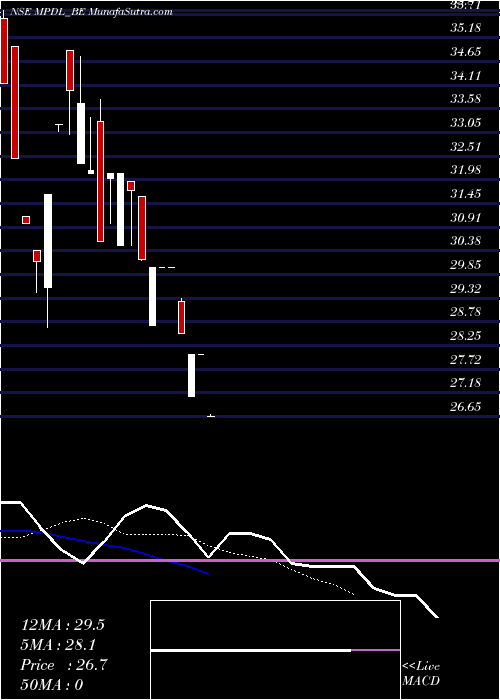Viewport: 500px width, 700px height.
Task: Click the 5MA : 28.1 readout
Action: tap(58, 645)
